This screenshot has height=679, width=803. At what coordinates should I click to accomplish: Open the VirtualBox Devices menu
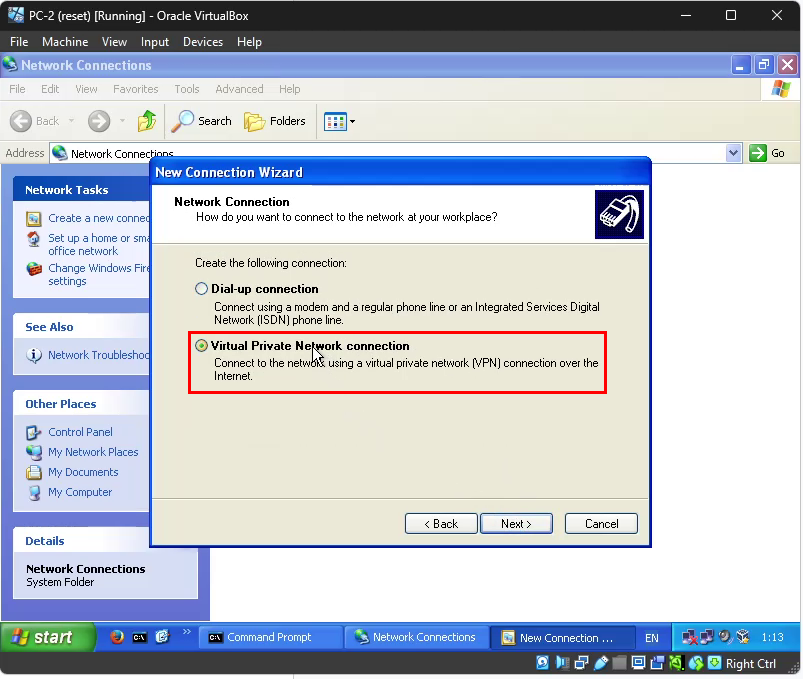click(203, 42)
